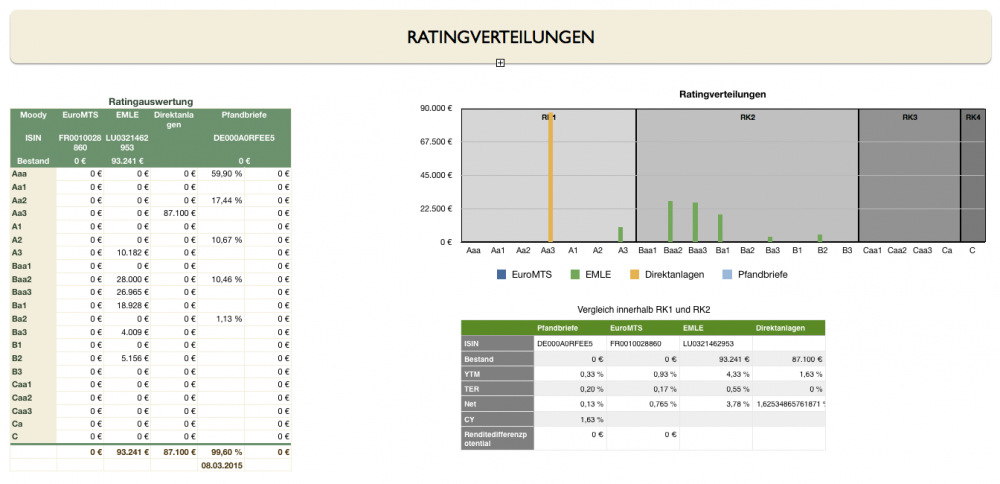
Task: Select the RATINGVERTEILUNGEN title banner
Action: click(x=501, y=37)
